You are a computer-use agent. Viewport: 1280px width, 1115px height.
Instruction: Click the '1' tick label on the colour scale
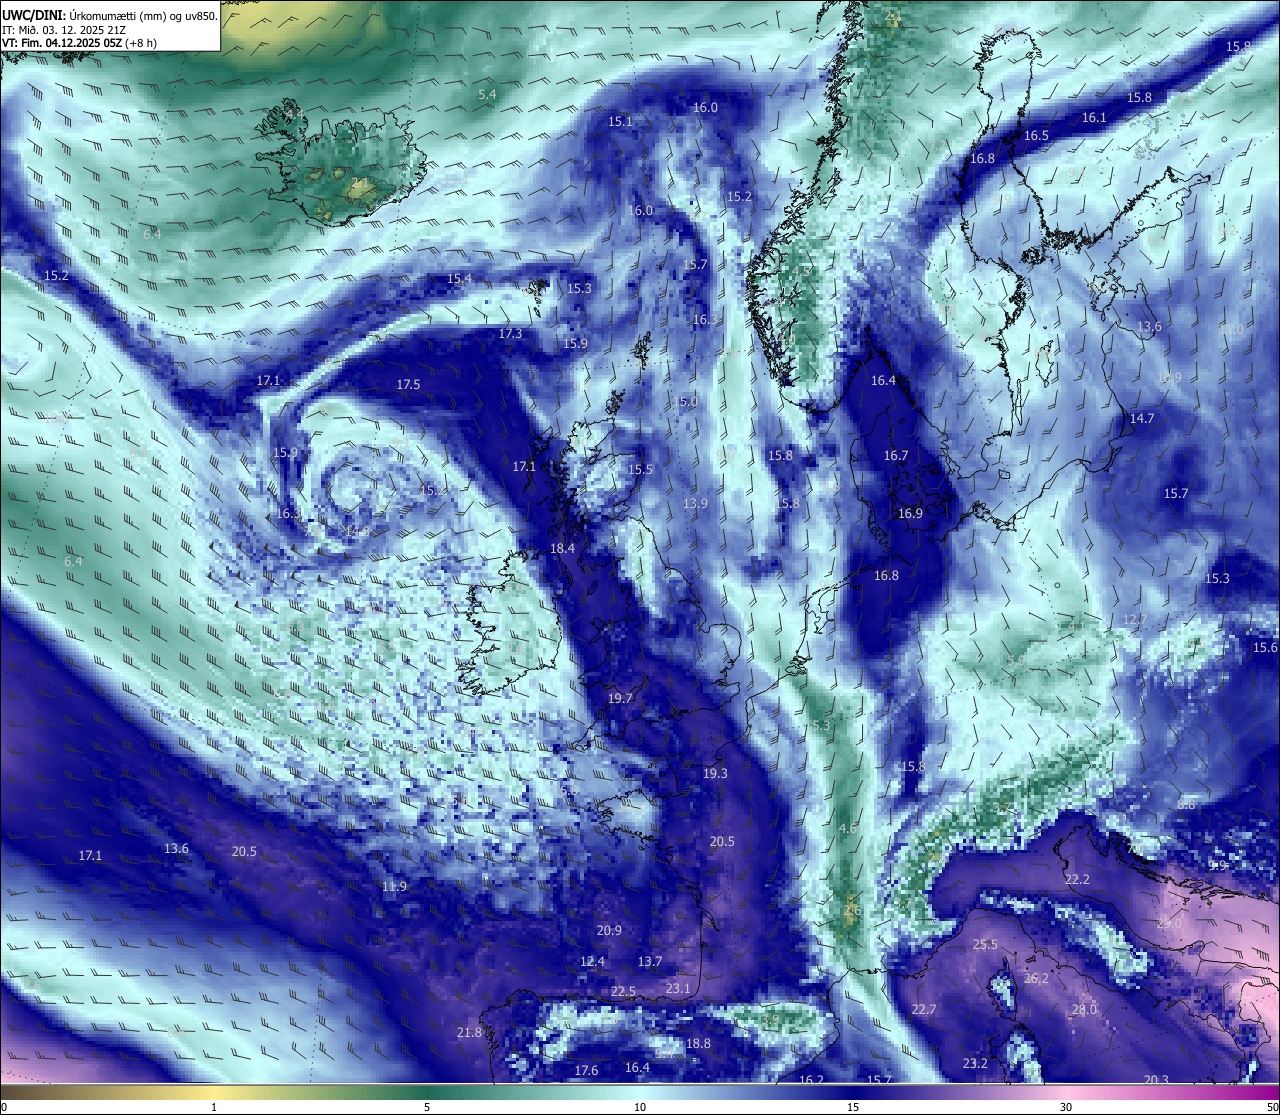click(x=213, y=1107)
